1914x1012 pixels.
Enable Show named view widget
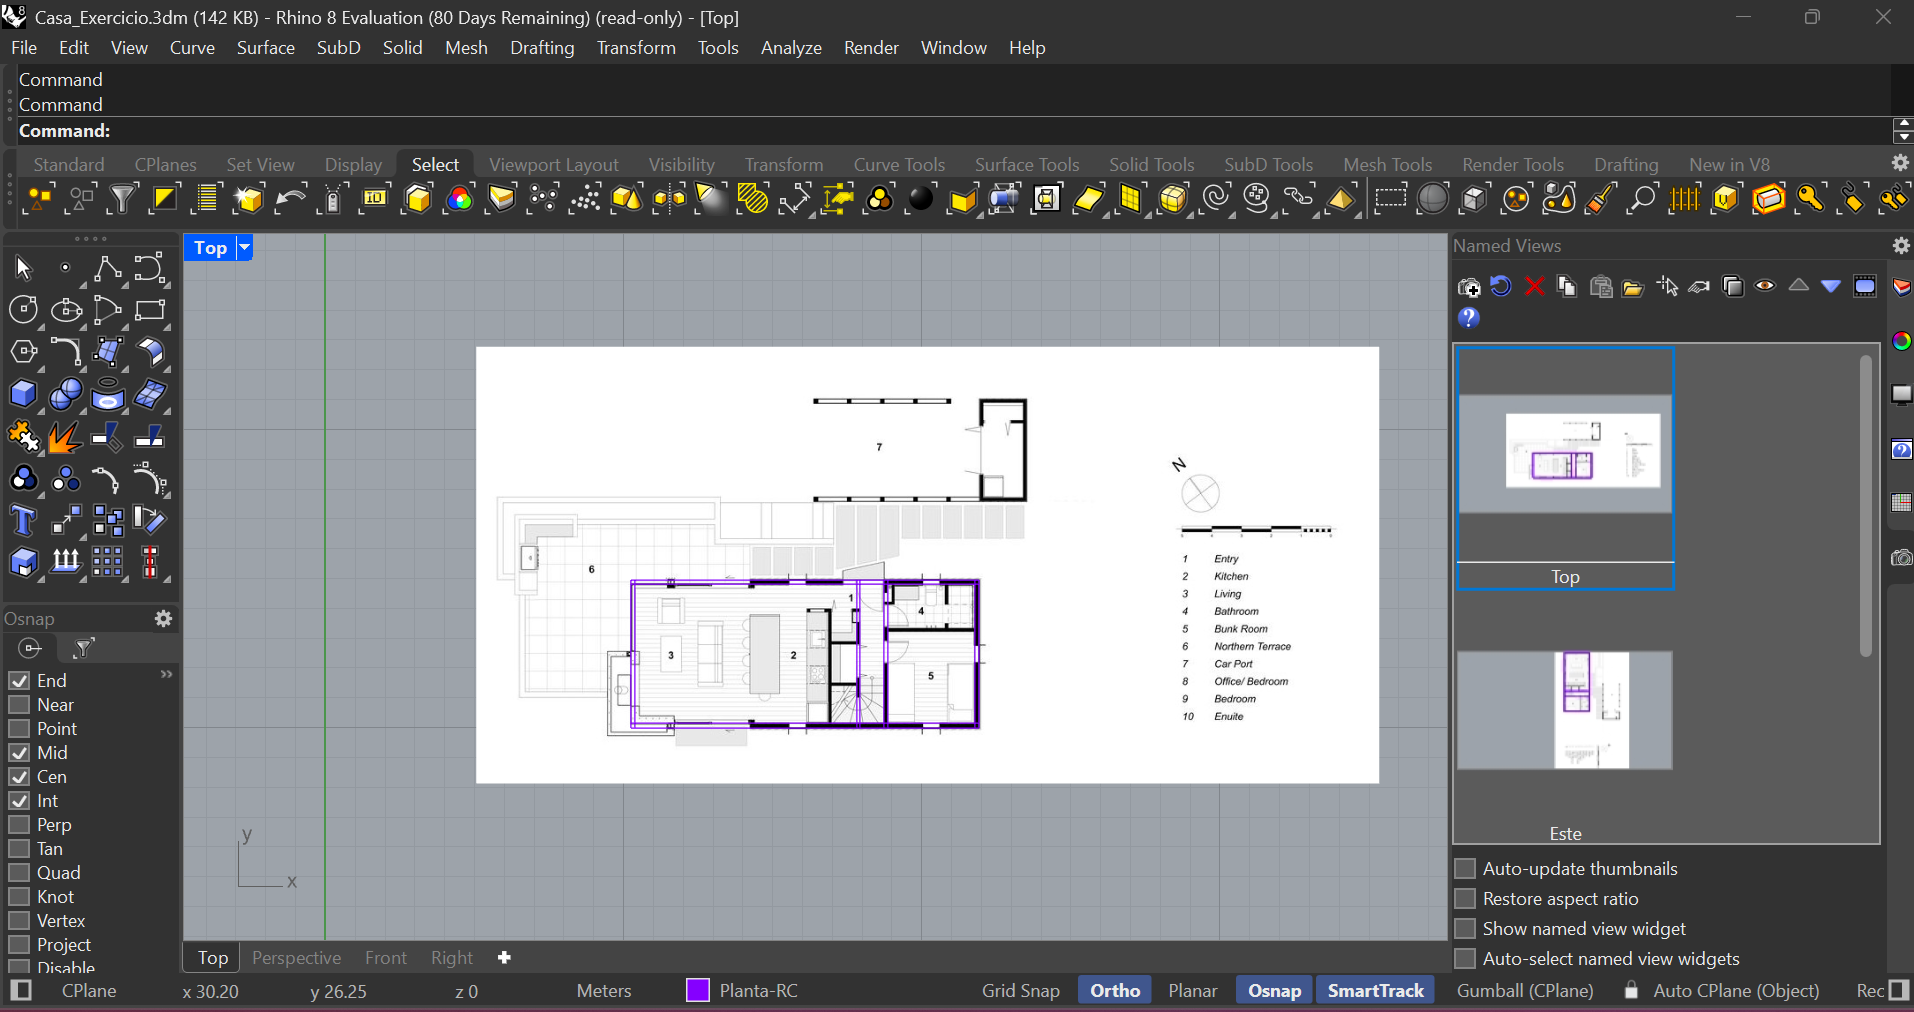[1465, 928]
